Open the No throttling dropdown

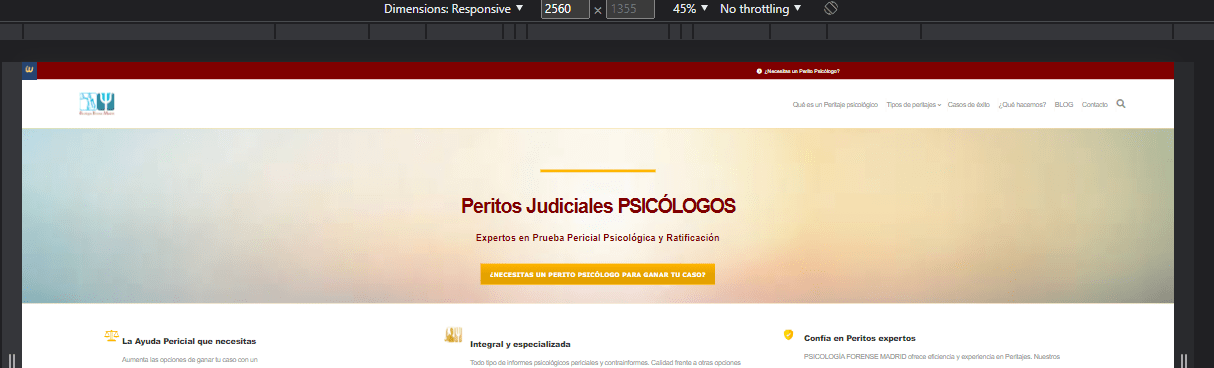point(760,9)
